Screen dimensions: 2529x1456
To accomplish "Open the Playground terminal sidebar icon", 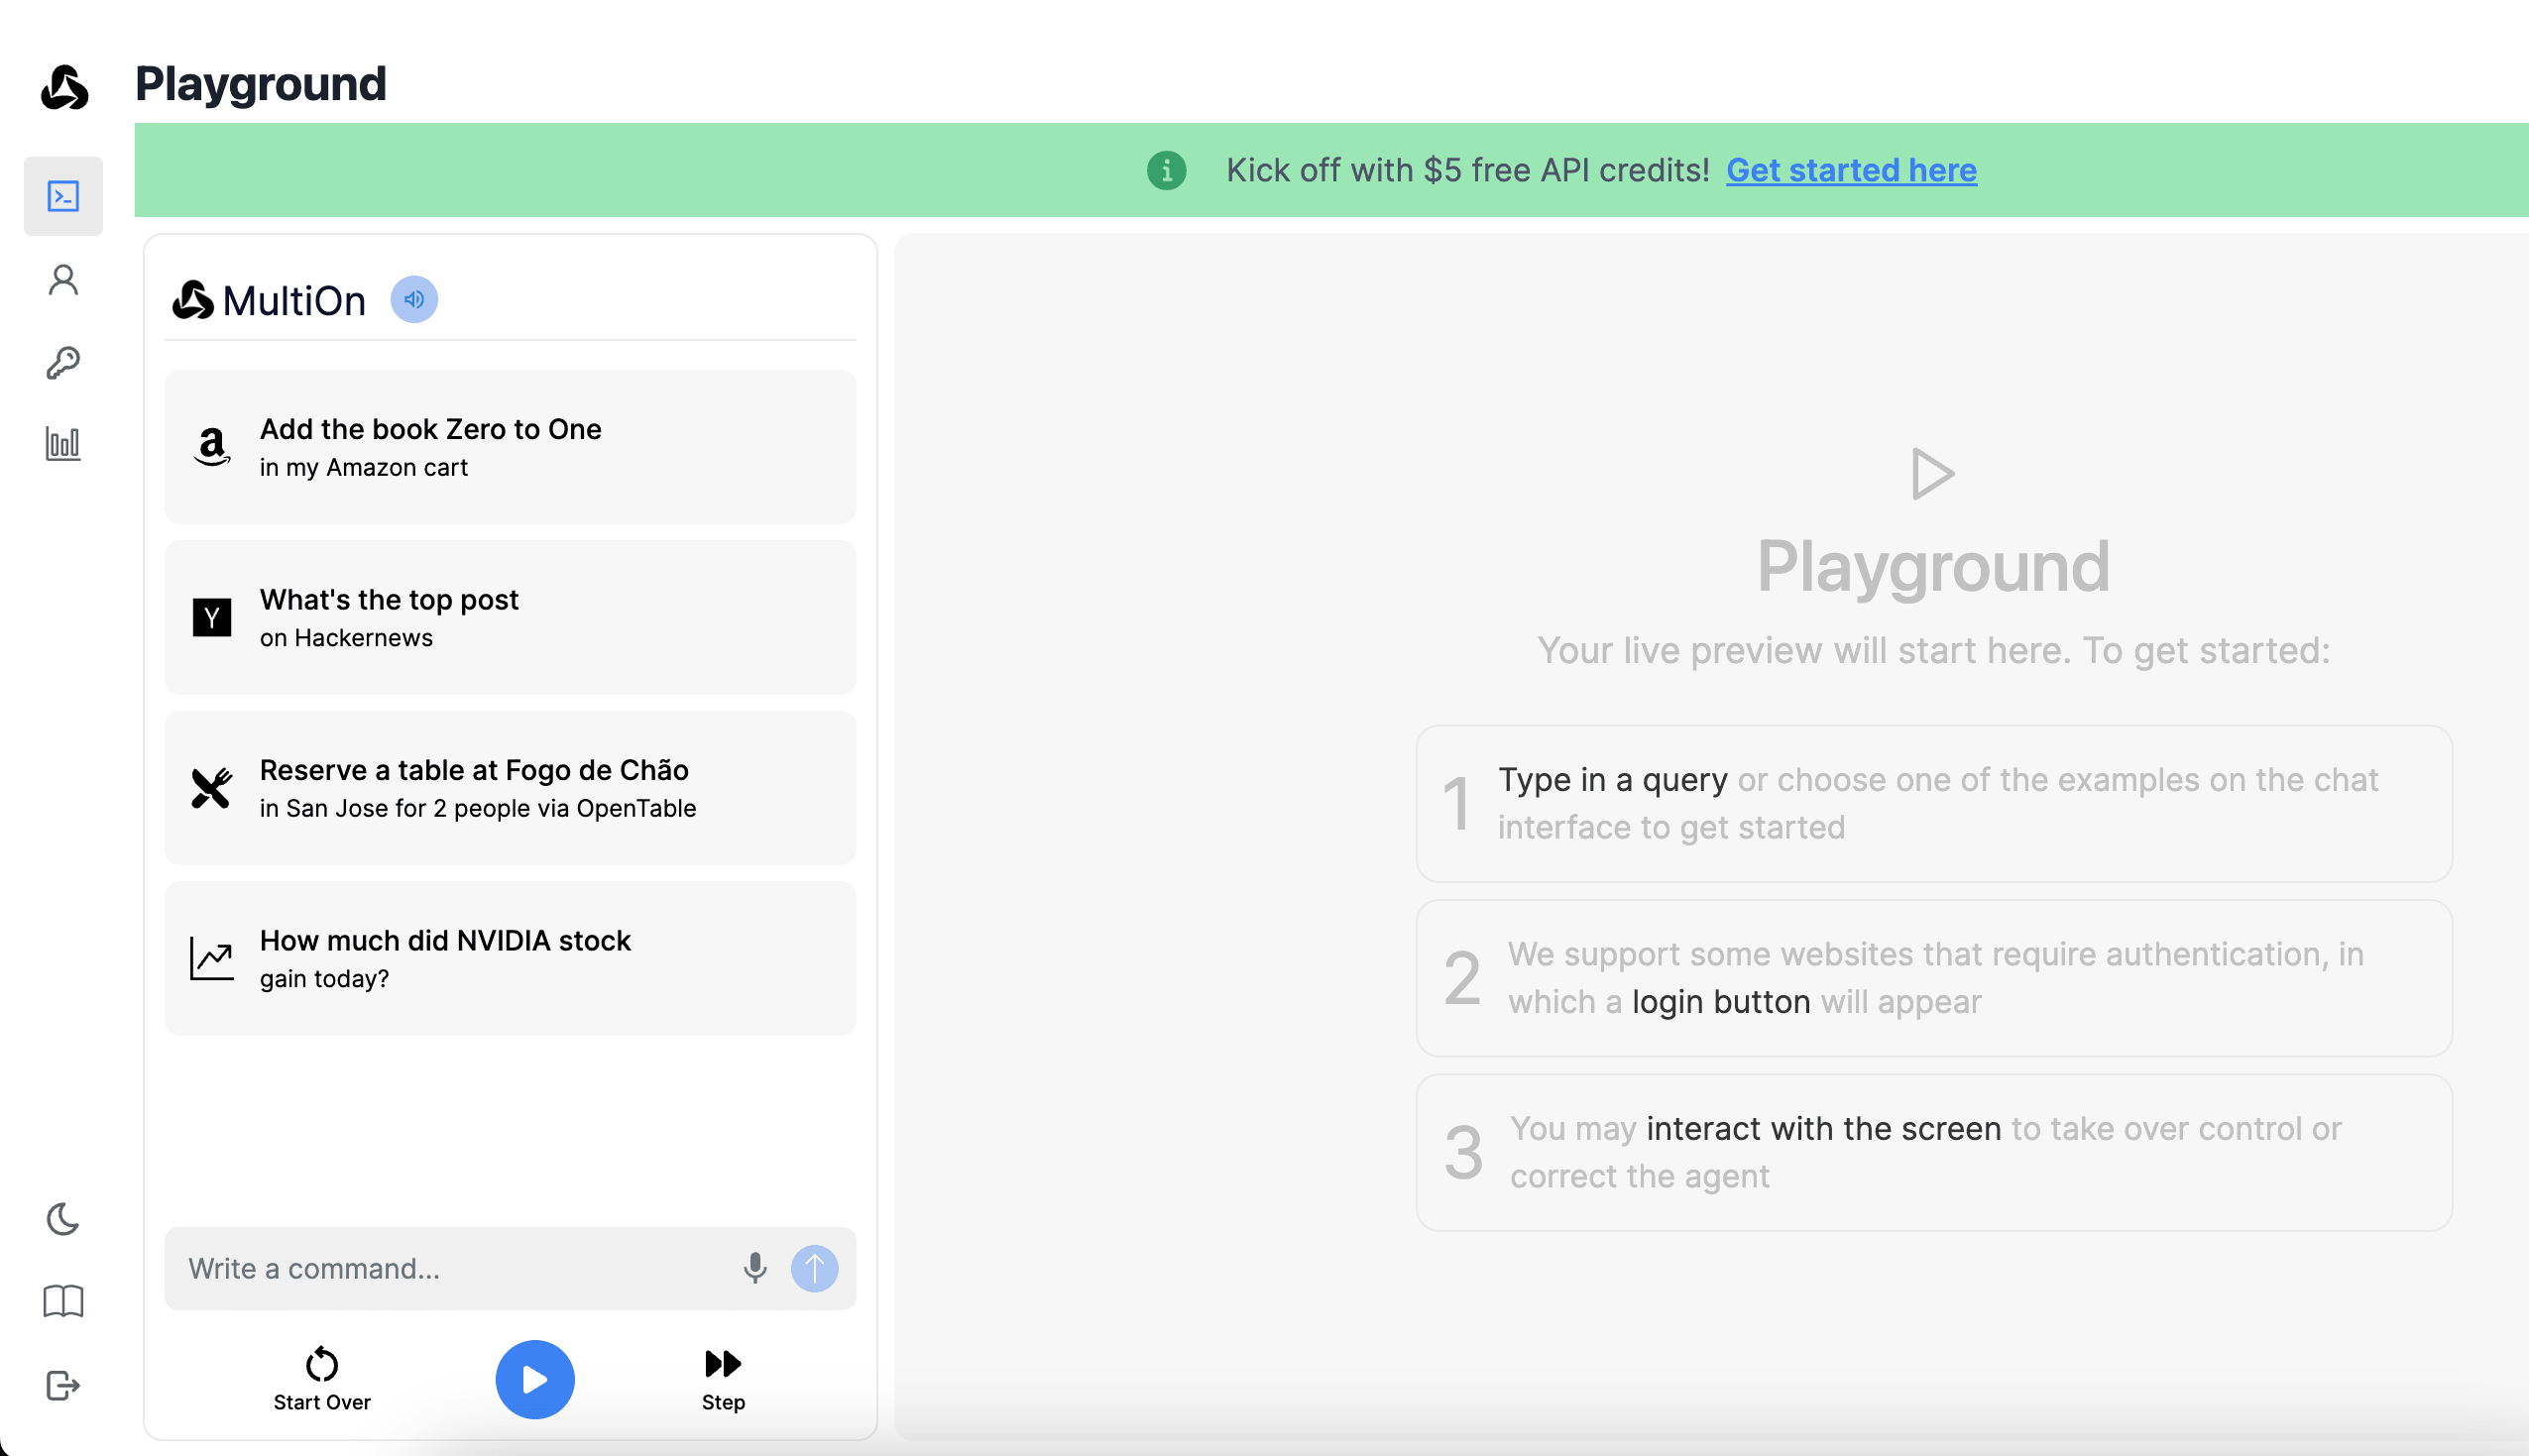I will click(x=63, y=196).
